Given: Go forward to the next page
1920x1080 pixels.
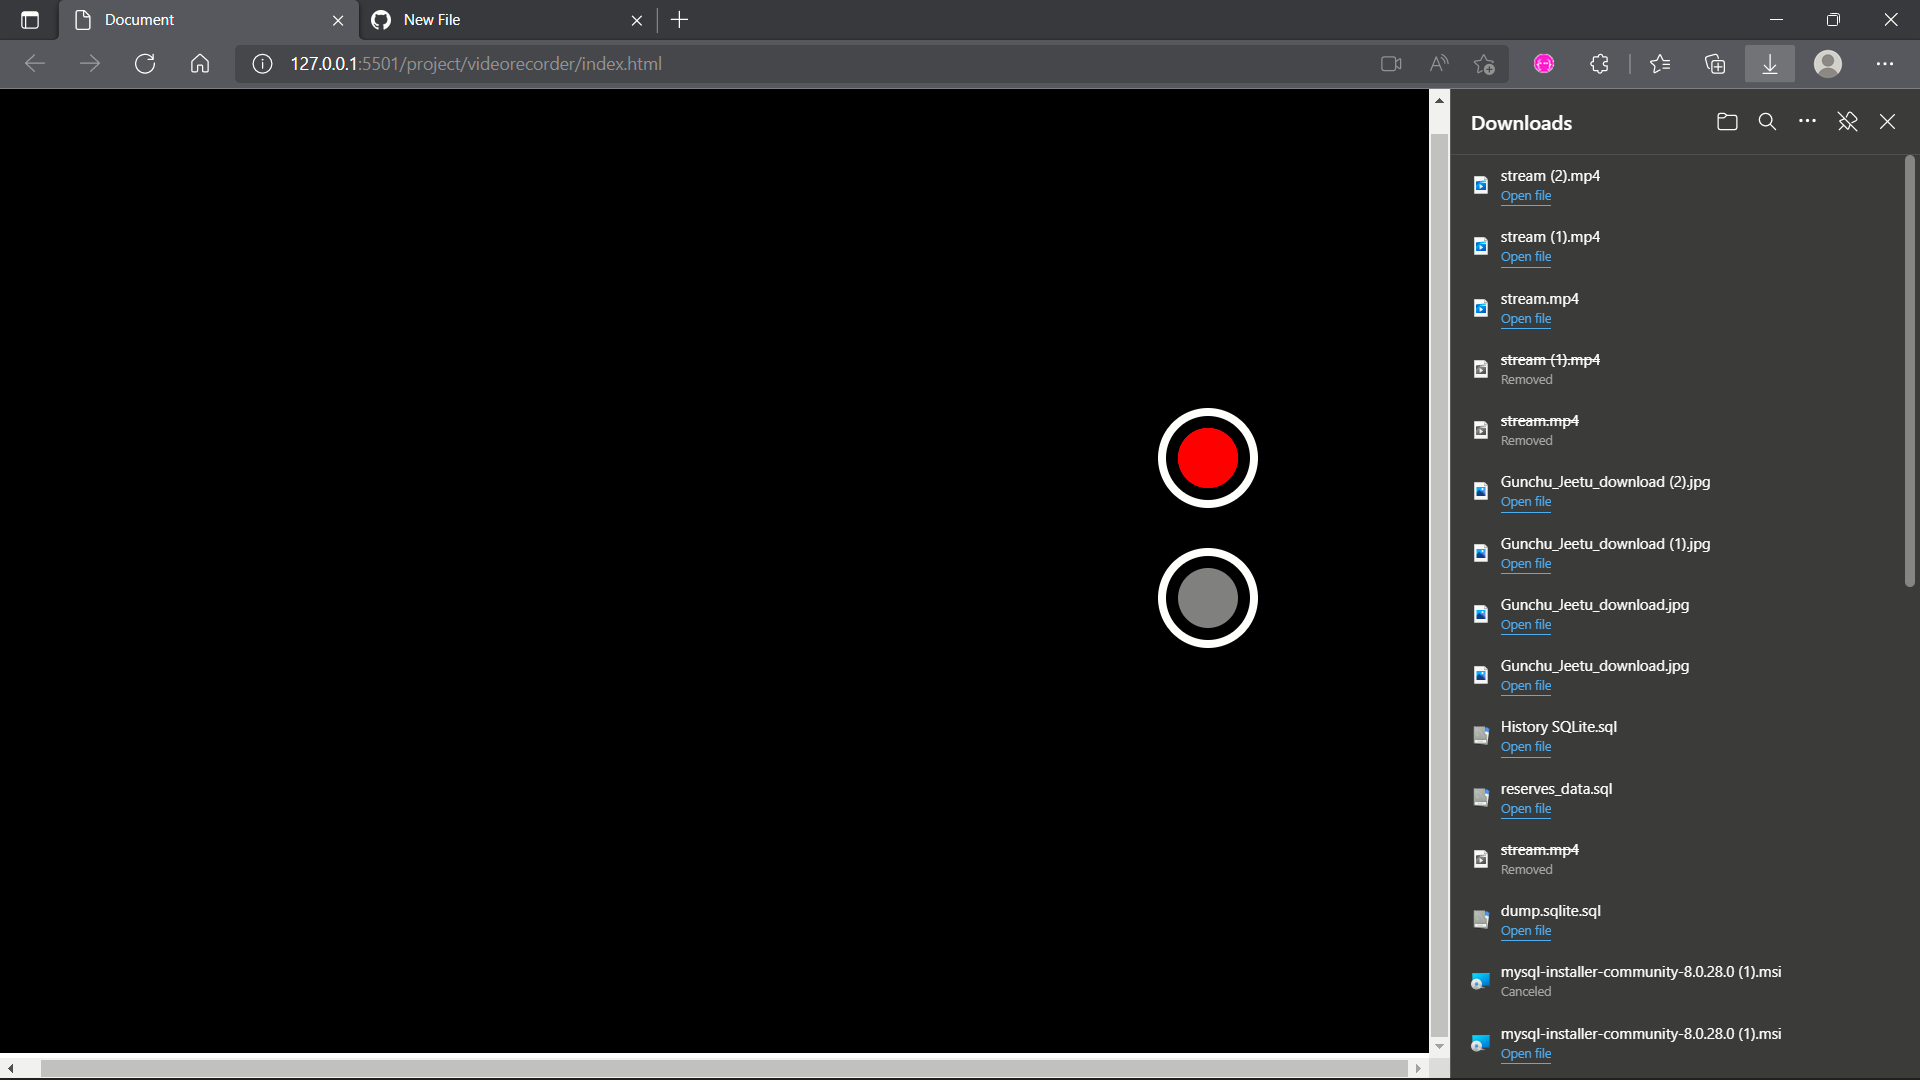Looking at the screenshot, I should point(90,64).
